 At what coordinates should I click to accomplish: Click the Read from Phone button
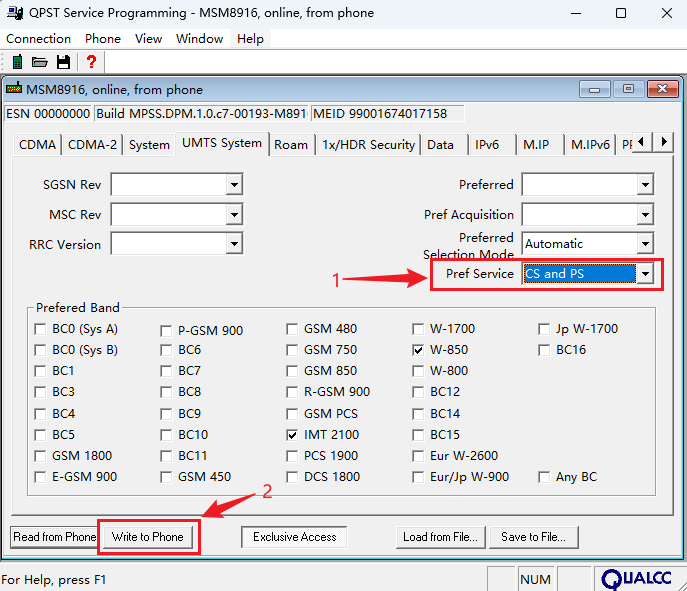pyautogui.click(x=54, y=537)
